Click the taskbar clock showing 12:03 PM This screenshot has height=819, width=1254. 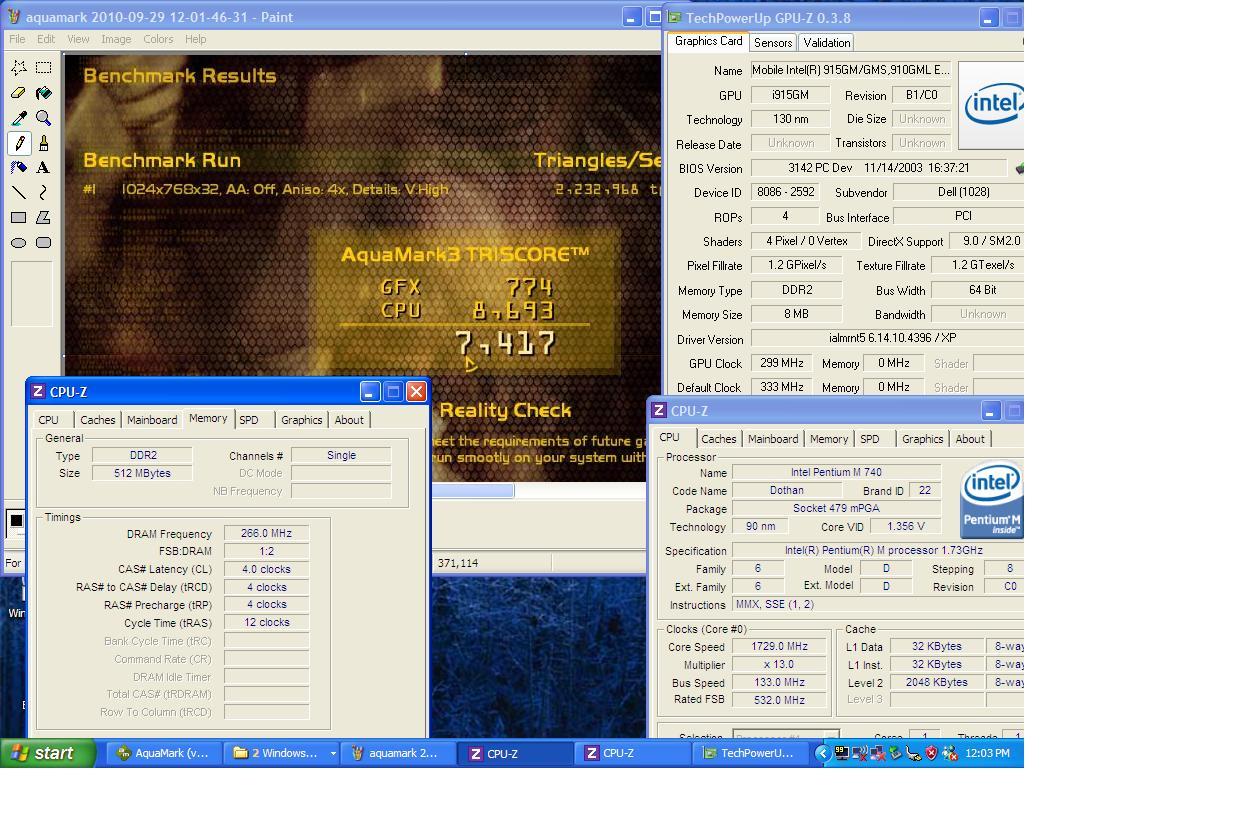click(x=987, y=753)
